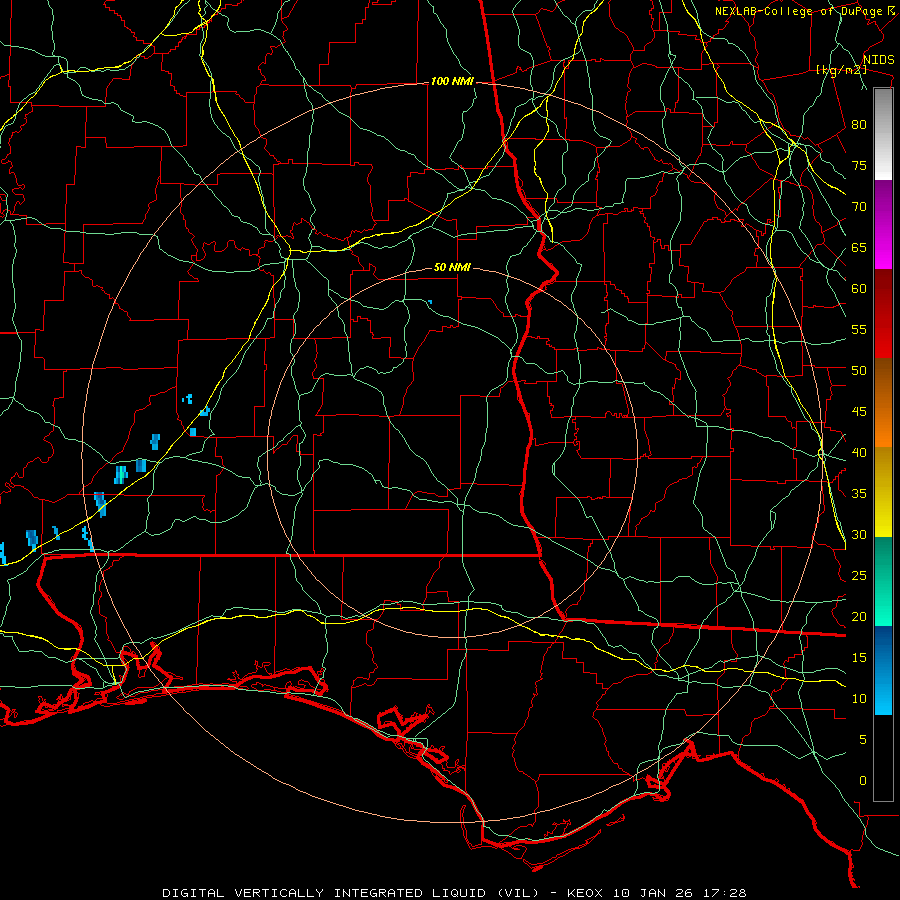Click the 40 value on the color scale
Viewport: 900px width, 900px height.
[x=859, y=453]
